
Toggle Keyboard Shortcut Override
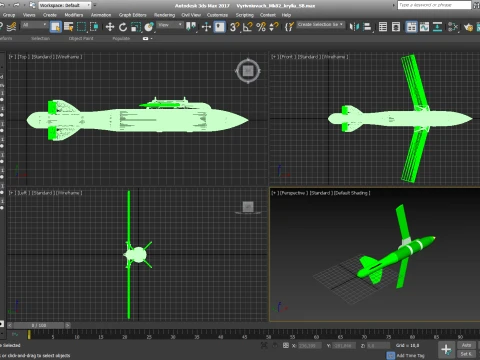[x=219, y=27]
